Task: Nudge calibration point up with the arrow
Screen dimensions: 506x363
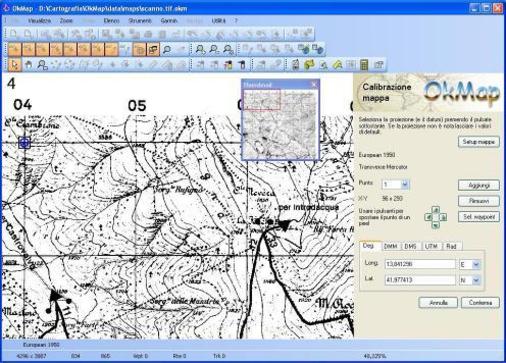Action: coord(436,210)
